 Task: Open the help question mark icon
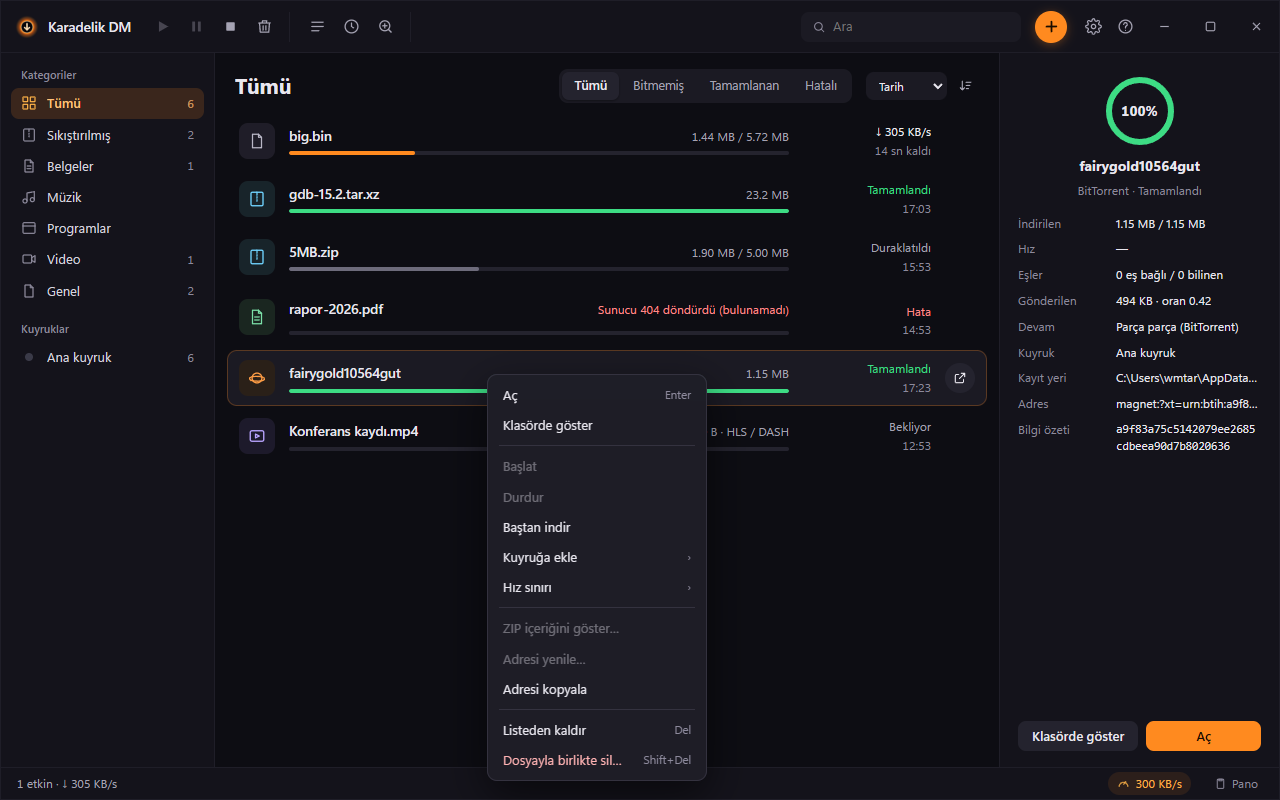[x=1126, y=27]
